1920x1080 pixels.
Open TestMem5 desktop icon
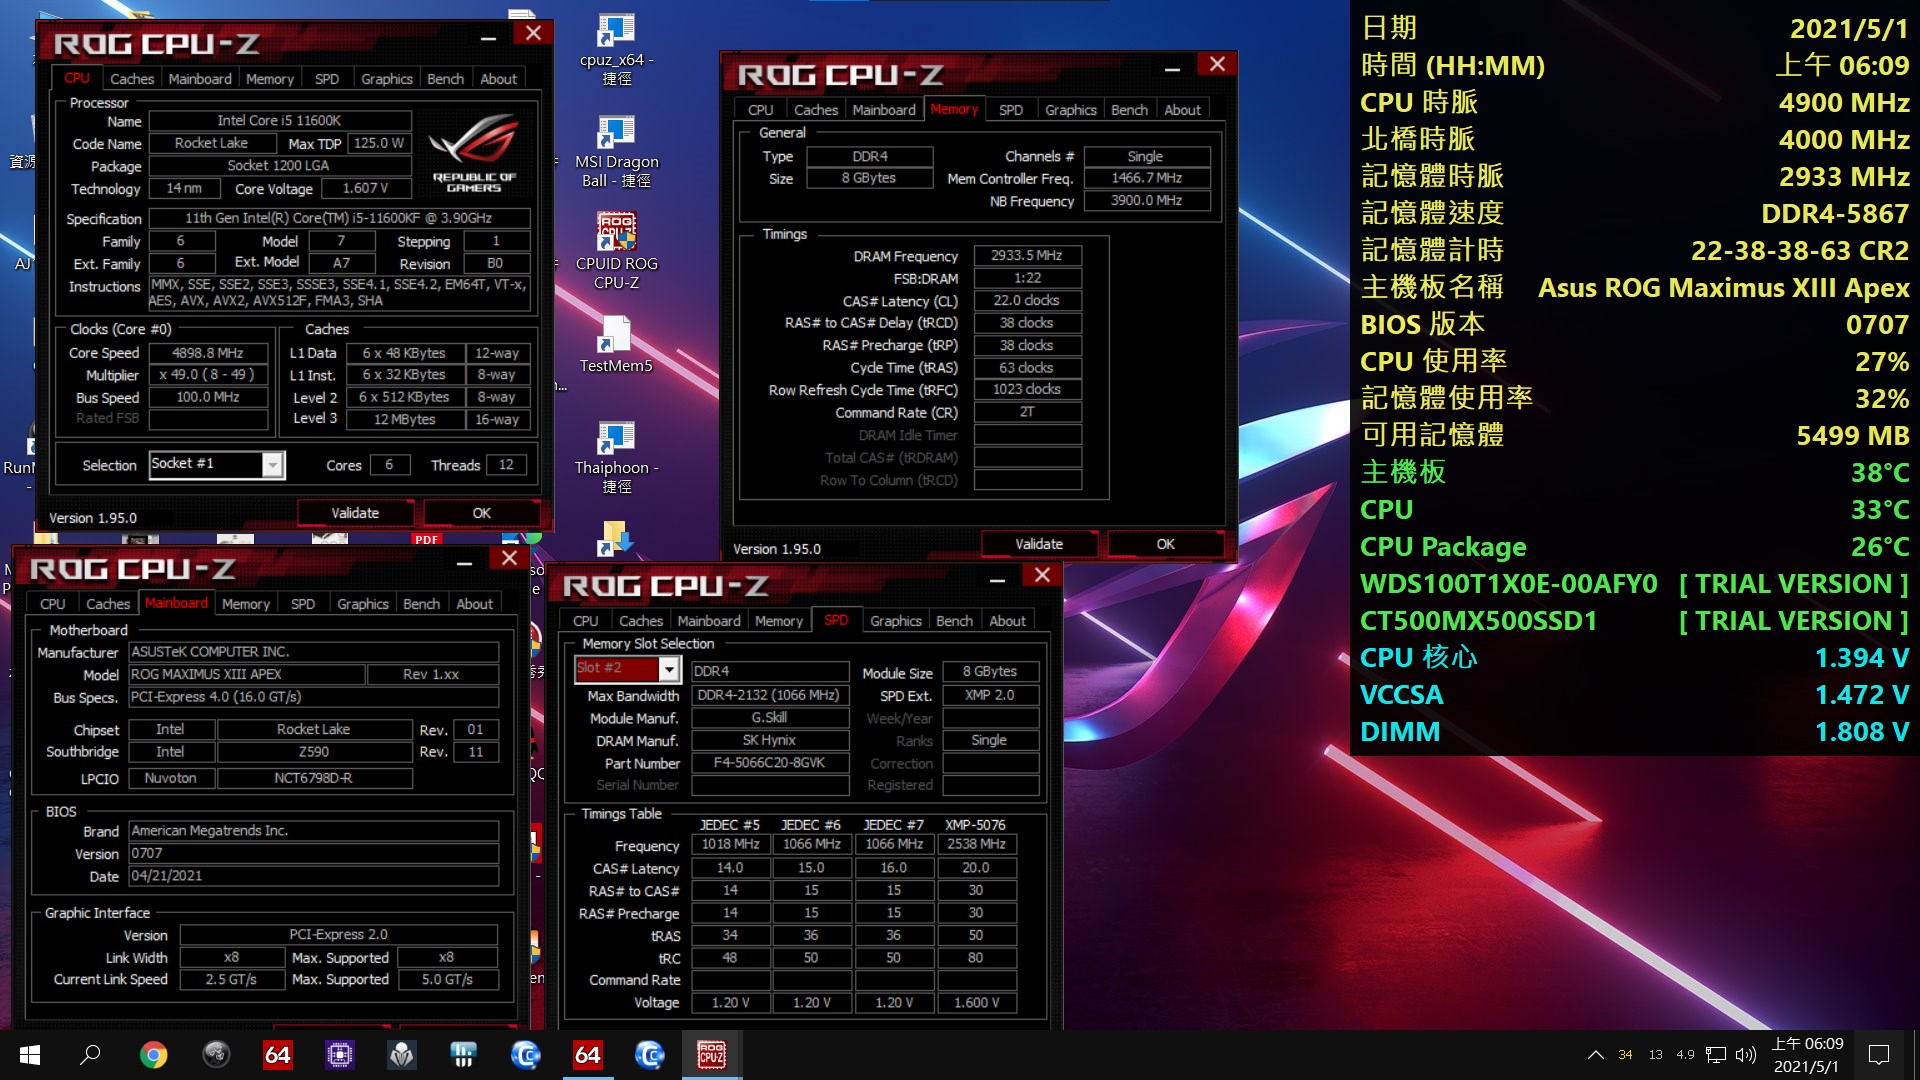tap(616, 345)
